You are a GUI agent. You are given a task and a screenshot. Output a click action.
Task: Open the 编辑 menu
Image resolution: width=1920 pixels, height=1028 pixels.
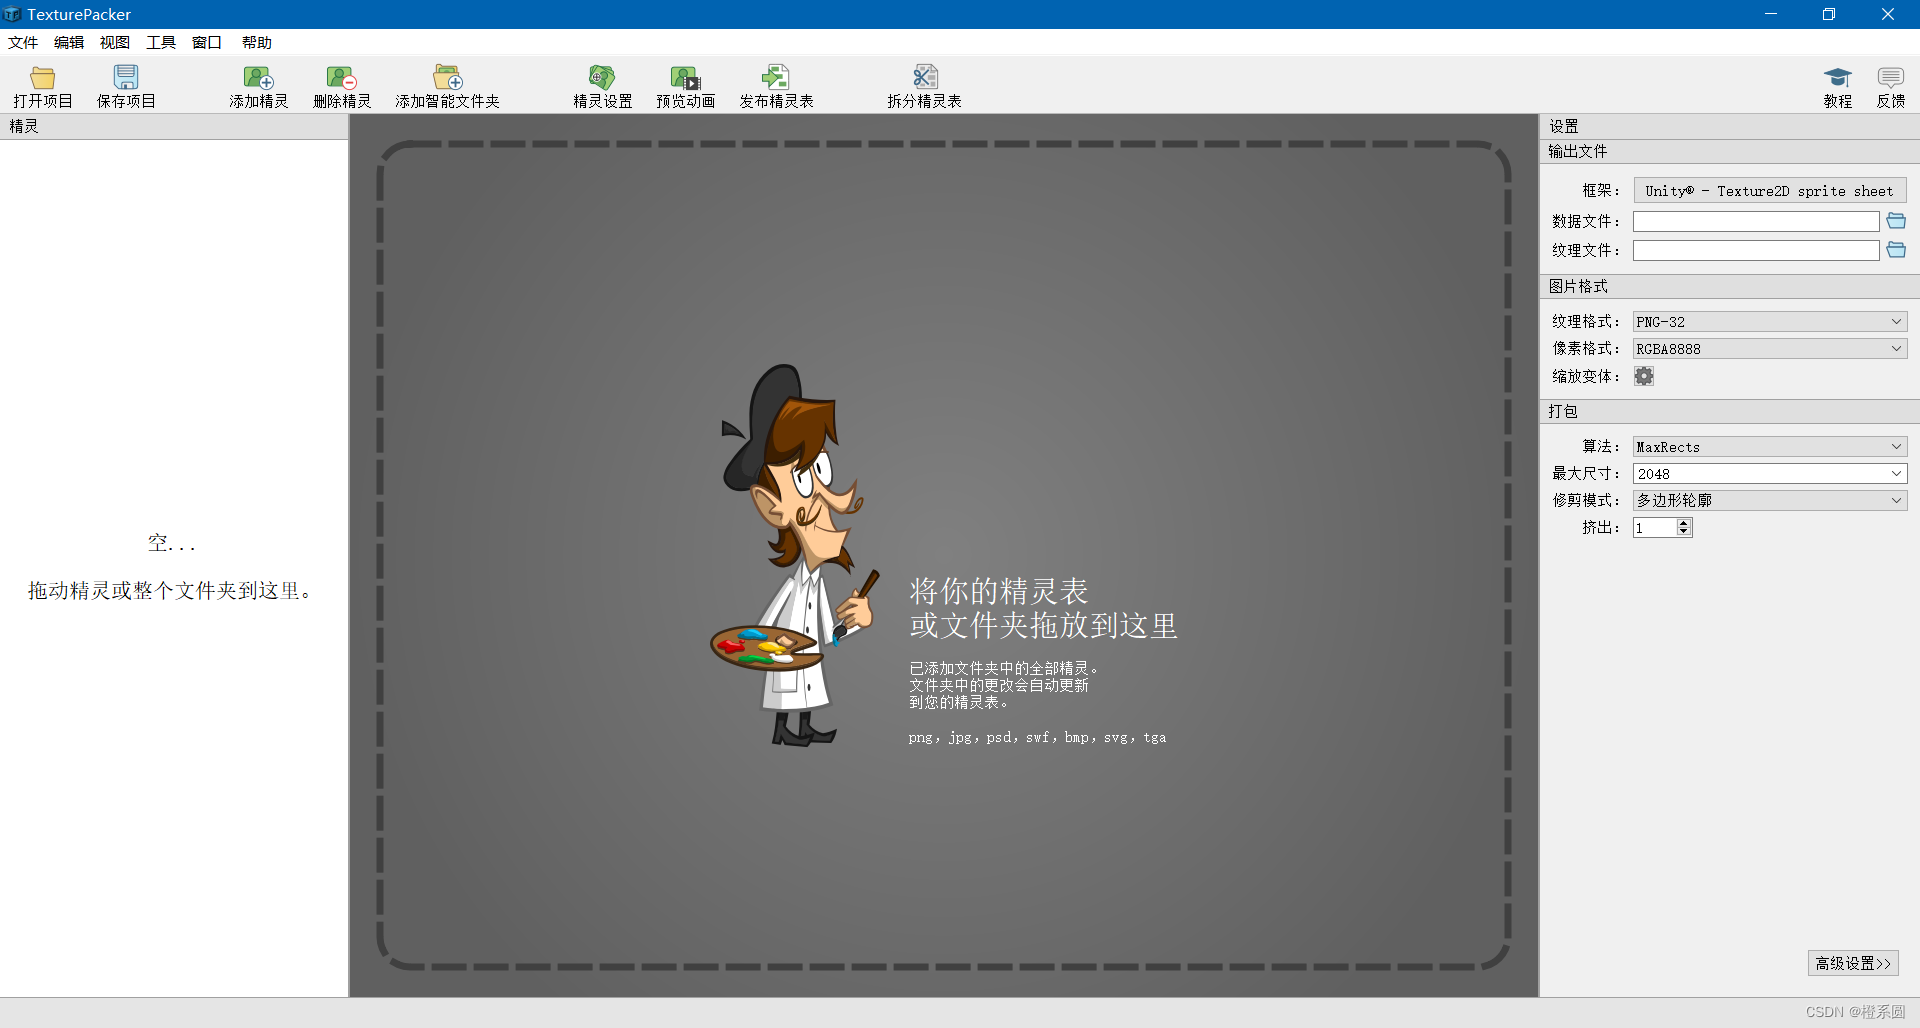coord(69,42)
